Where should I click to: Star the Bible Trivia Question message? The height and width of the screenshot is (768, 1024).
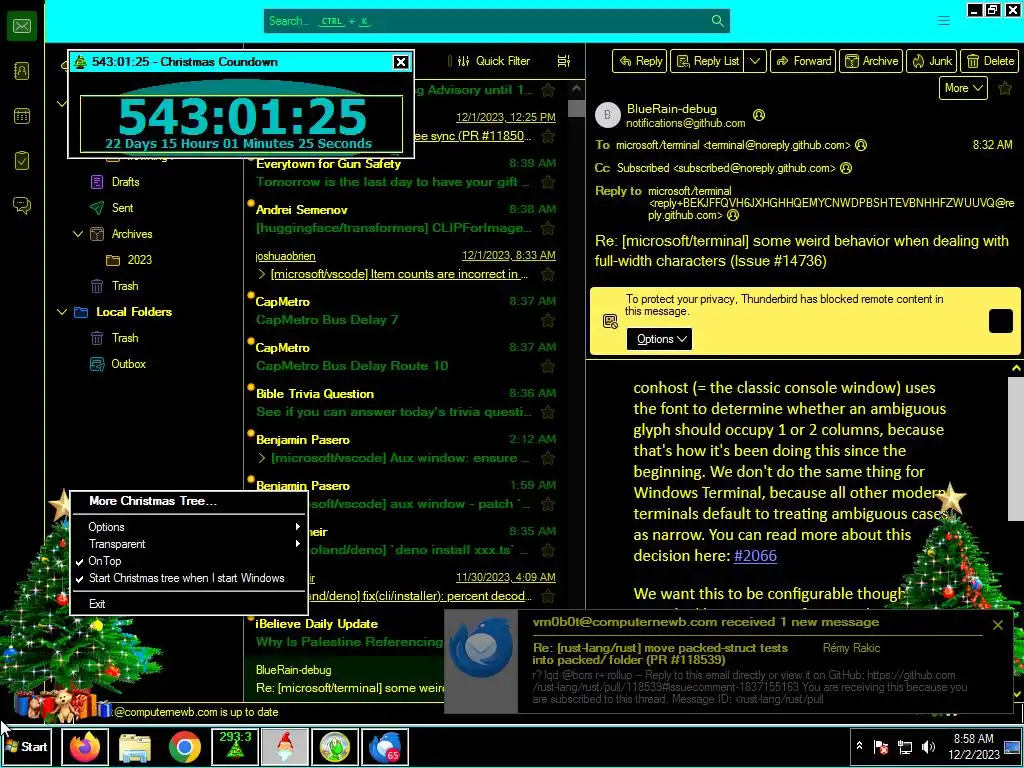(548, 412)
